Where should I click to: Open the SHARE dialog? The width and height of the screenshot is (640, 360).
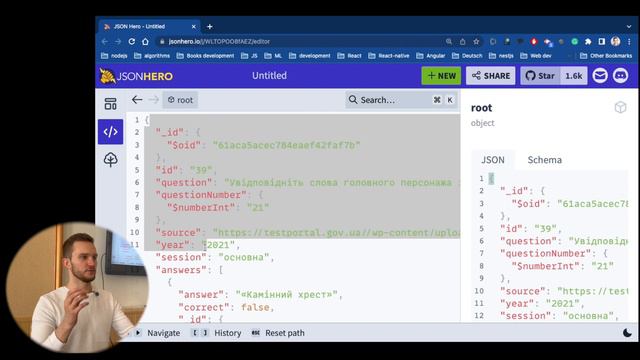pyautogui.click(x=491, y=76)
